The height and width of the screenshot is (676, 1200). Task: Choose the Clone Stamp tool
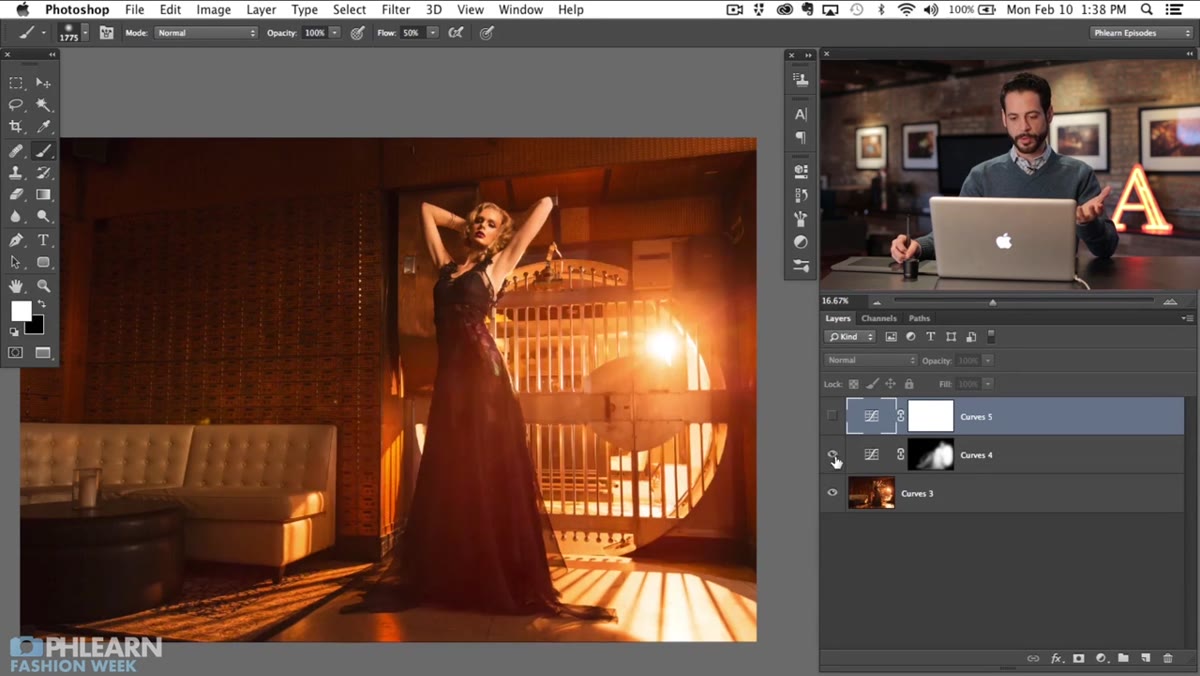click(16, 173)
